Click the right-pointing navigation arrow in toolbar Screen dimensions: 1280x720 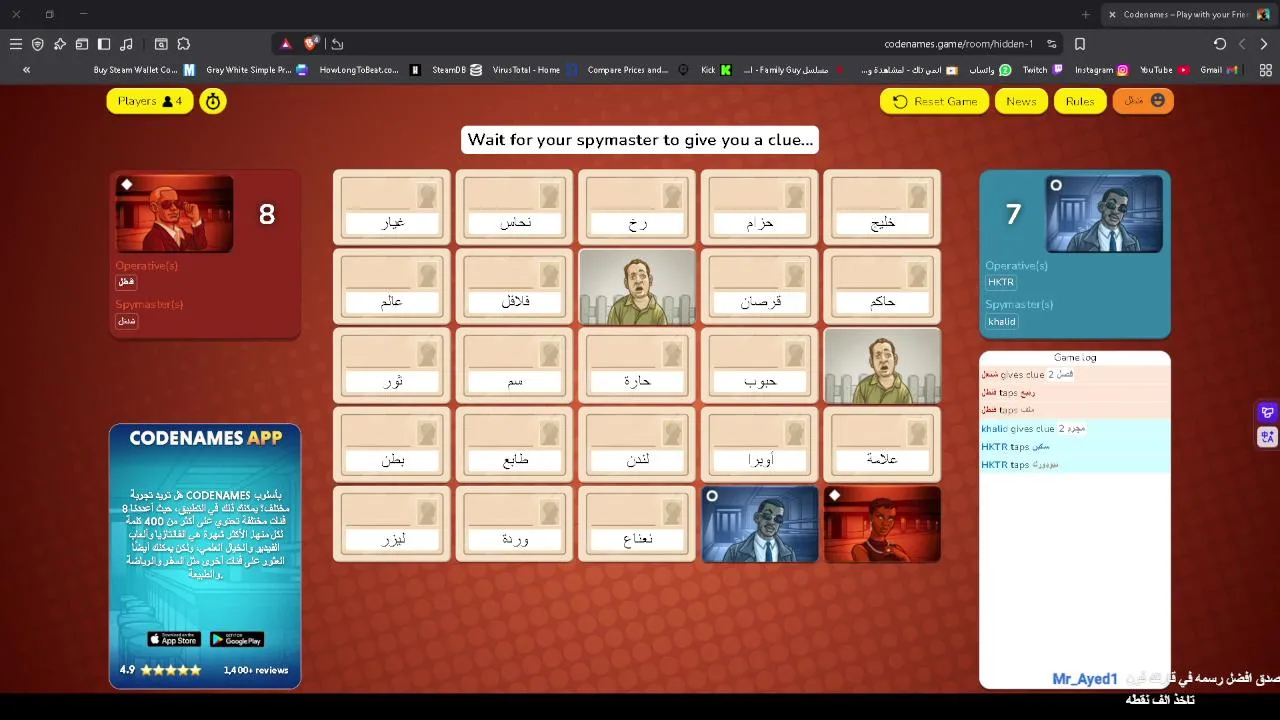coord(1264,44)
